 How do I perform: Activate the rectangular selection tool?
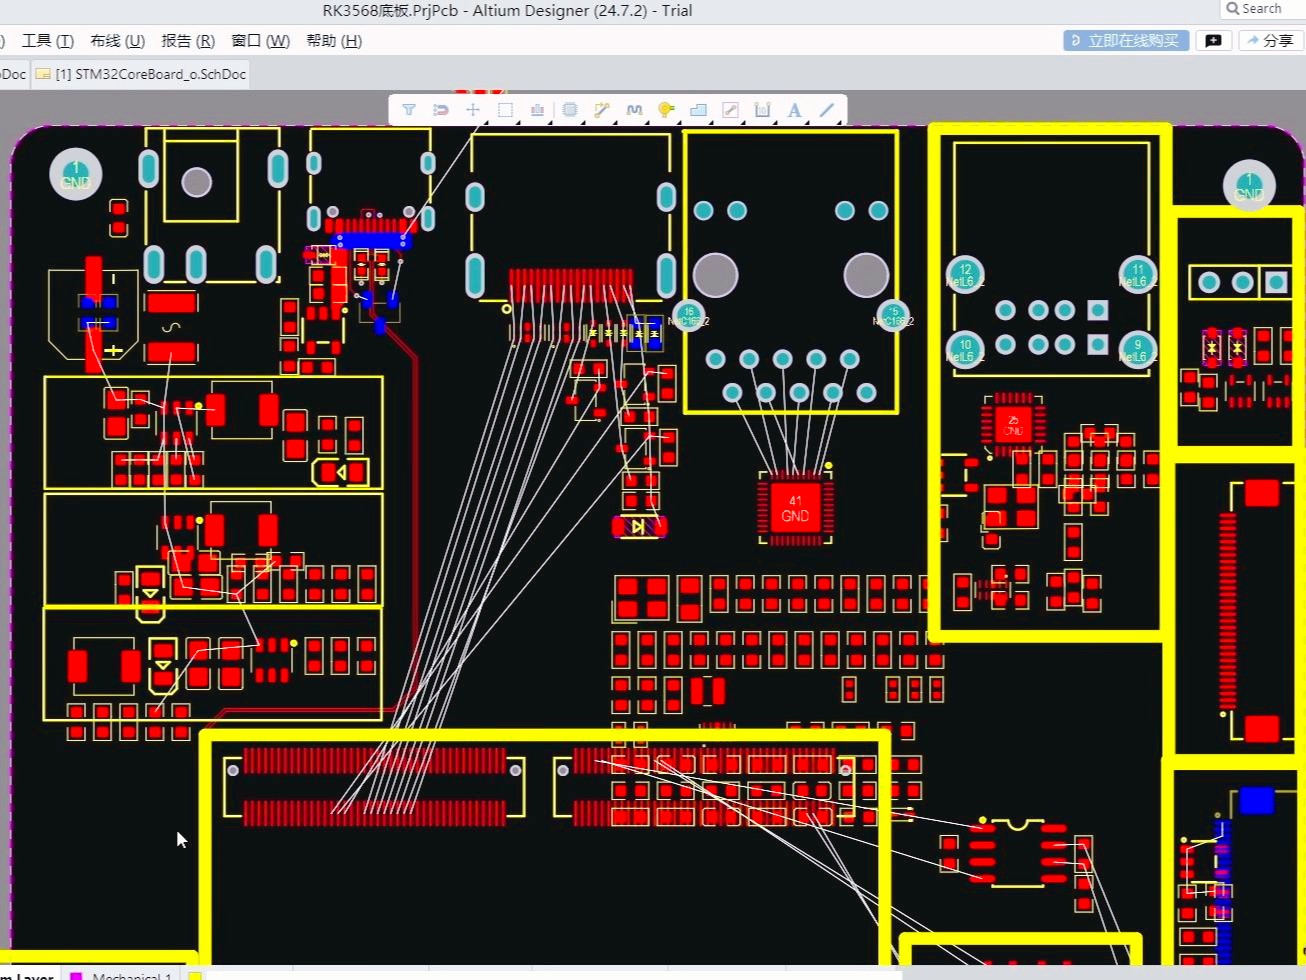point(504,110)
